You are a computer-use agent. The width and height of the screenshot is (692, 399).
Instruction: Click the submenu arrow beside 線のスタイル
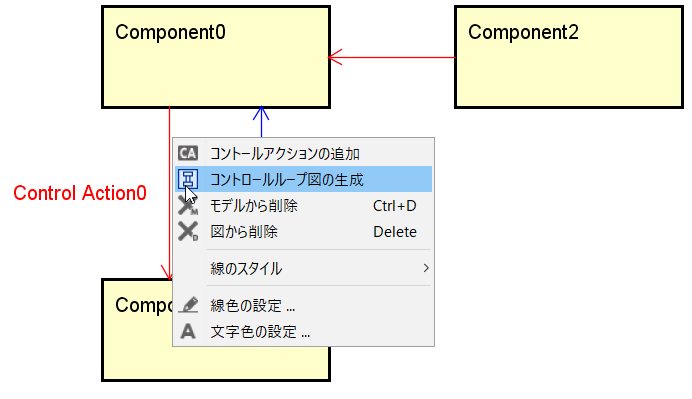pos(426,268)
